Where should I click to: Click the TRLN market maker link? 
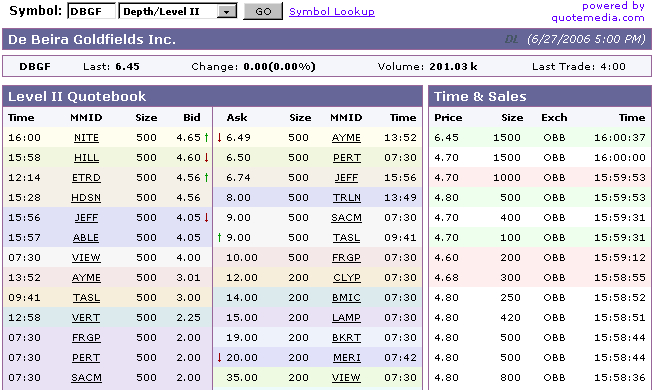pyautogui.click(x=346, y=198)
